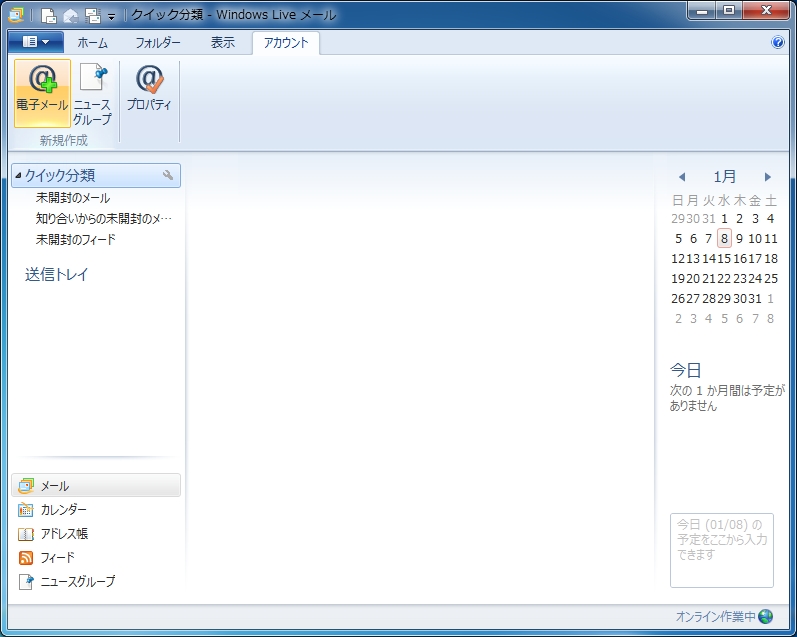Go to previous month in calendar
797x637 pixels.
click(682, 177)
